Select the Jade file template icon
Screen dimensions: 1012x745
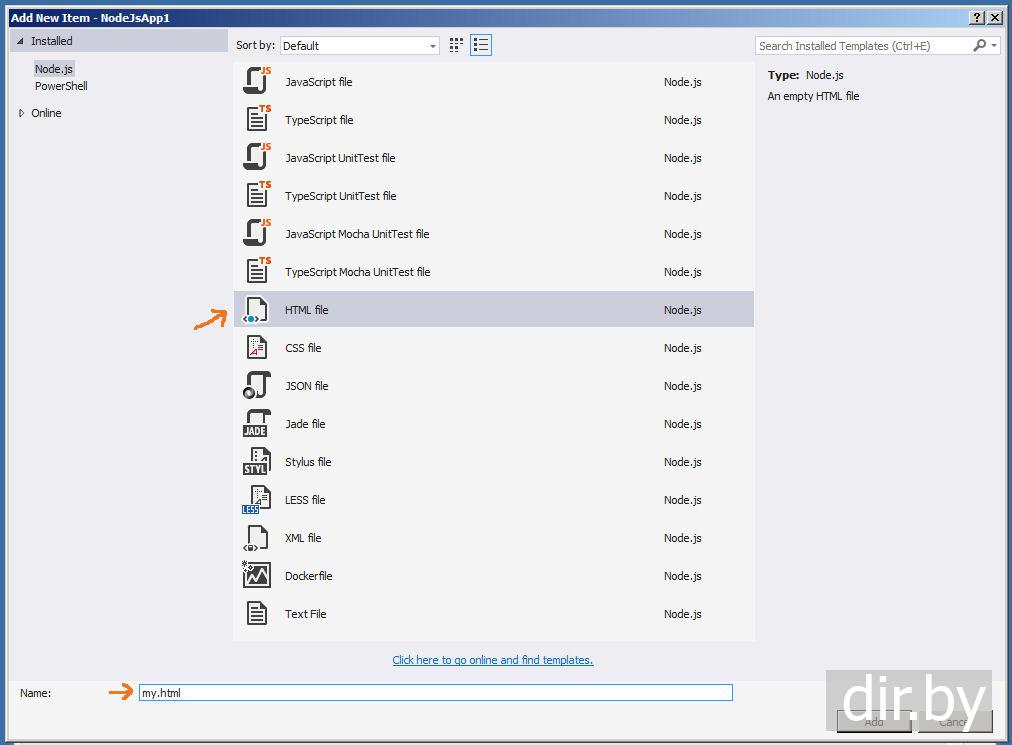(257, 424)
